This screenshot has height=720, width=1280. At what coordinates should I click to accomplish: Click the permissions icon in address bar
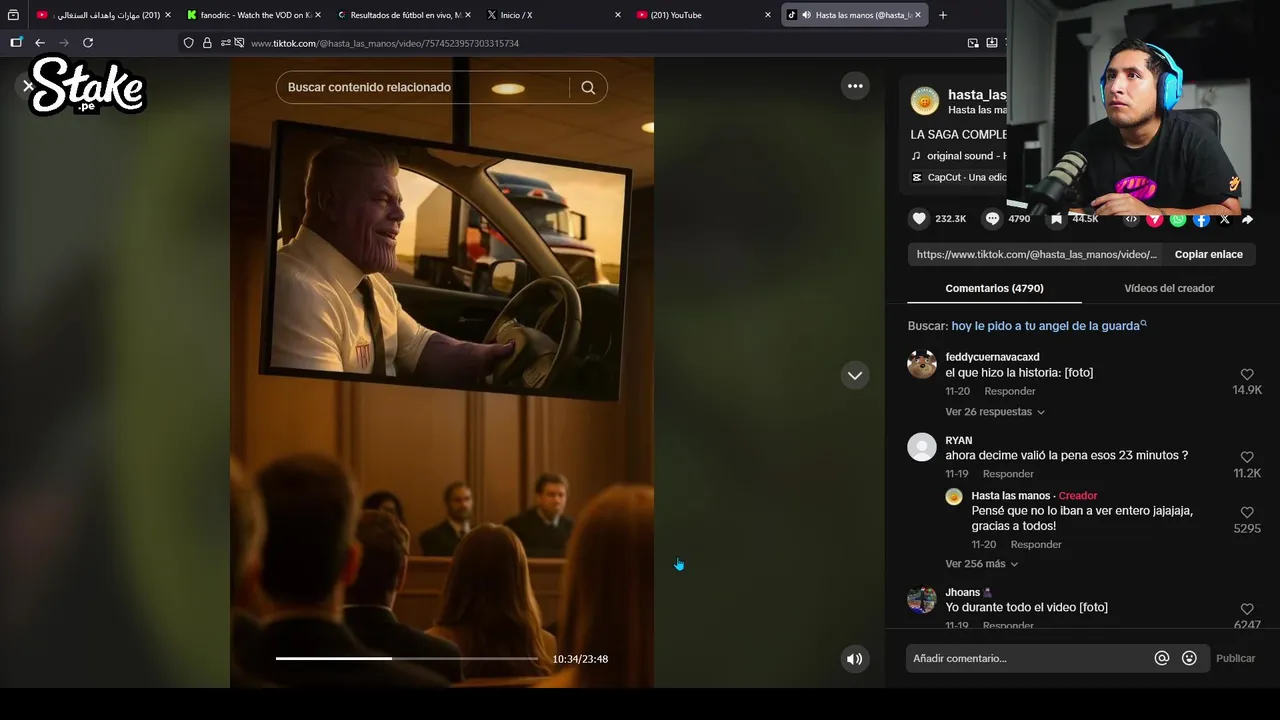click(x=226, y=43)
